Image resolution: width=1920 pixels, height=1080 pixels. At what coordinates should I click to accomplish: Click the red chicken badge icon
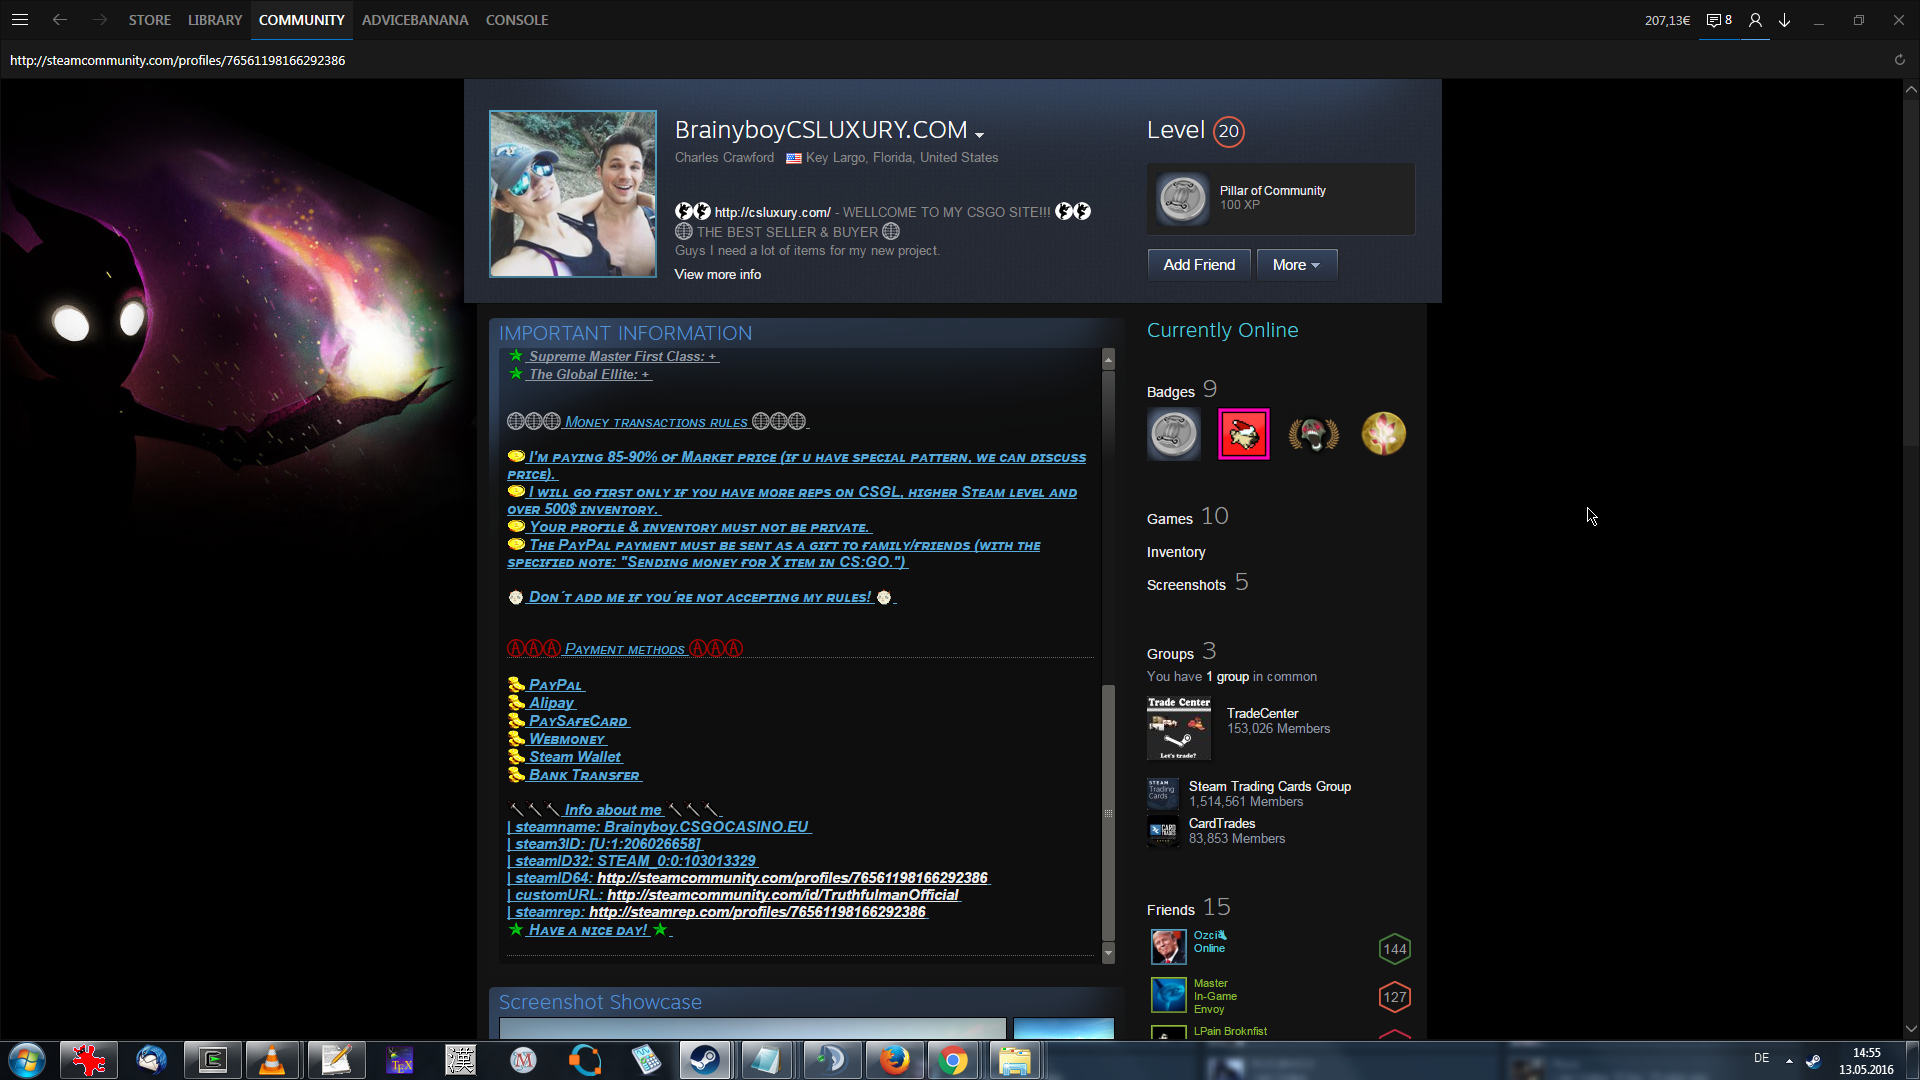1243,434
